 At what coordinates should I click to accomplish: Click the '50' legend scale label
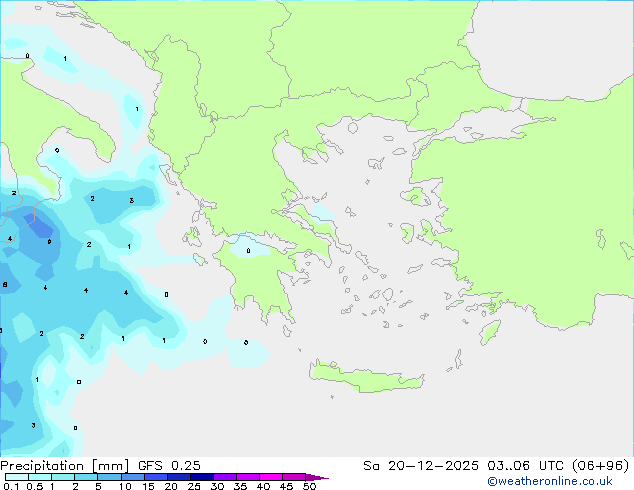point(309,486)
